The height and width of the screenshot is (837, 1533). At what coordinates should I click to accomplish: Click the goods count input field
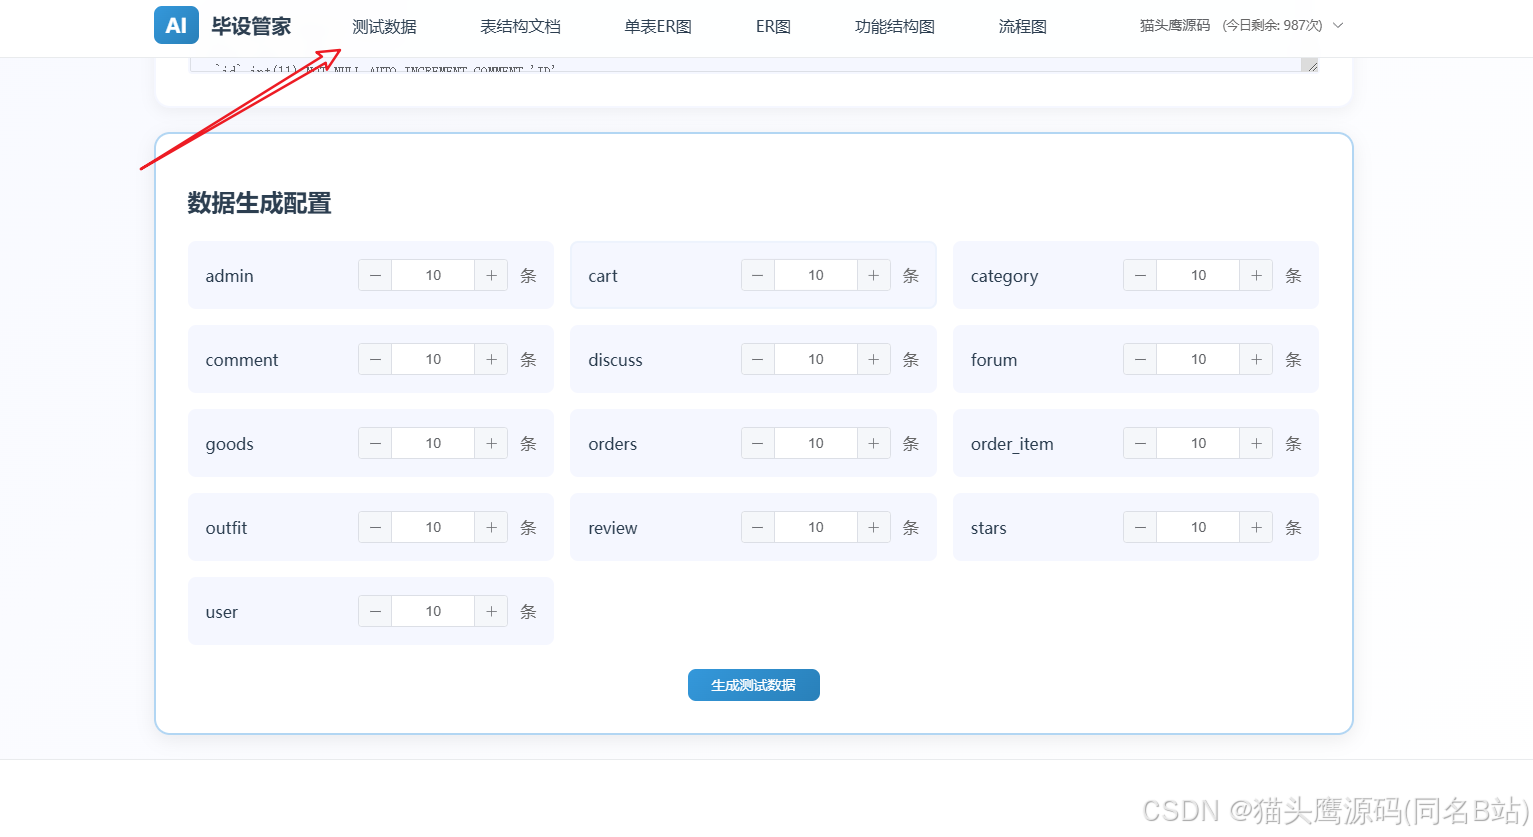click(433, 443)
